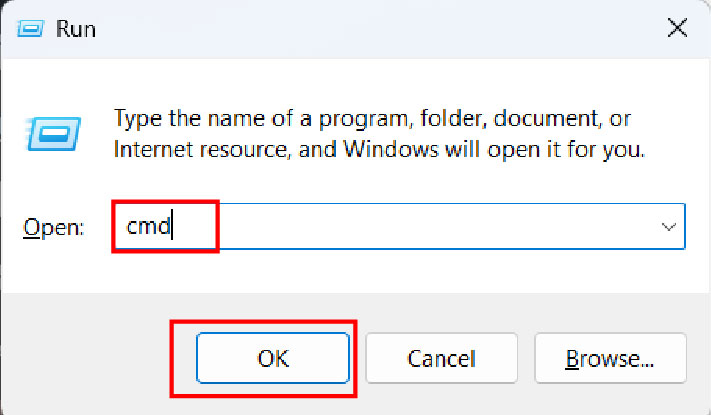The height and width of the screenshot is (415, 711).
Task: Click the large Run program icon
Action: point(48,134)
